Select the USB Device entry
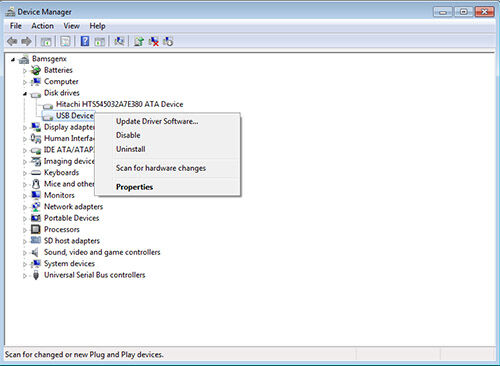The height and width of the screenshot is (366, 500). [x=74, y=116]
